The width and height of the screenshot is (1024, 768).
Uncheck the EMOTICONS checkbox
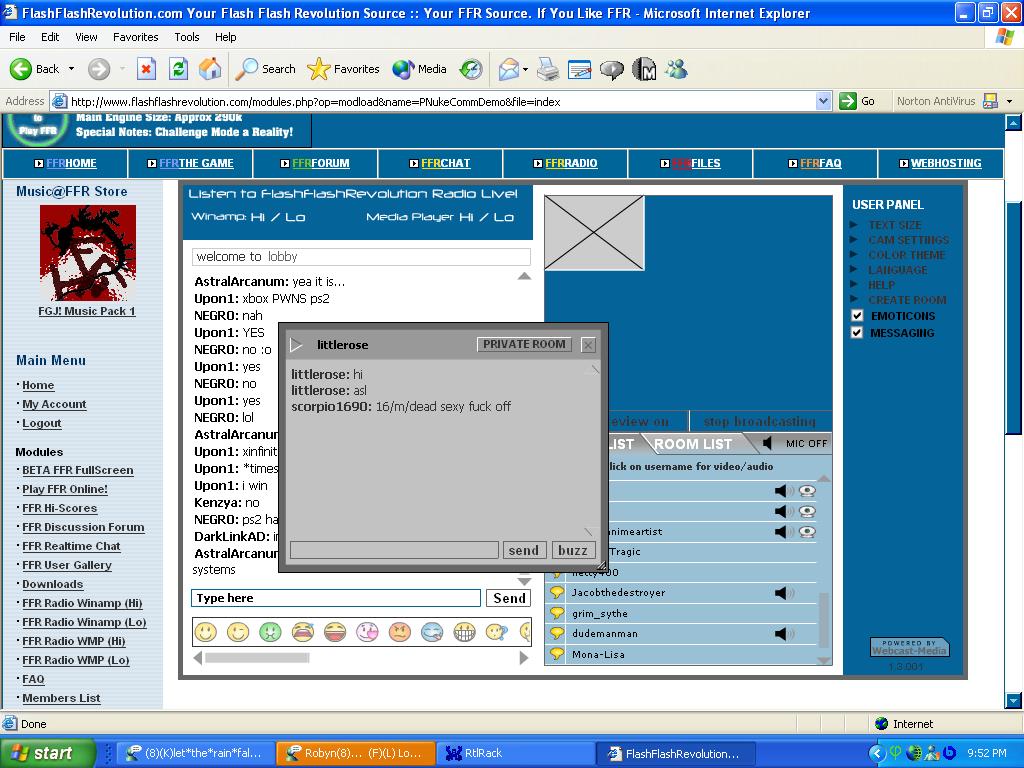click(x=857, y=315)
